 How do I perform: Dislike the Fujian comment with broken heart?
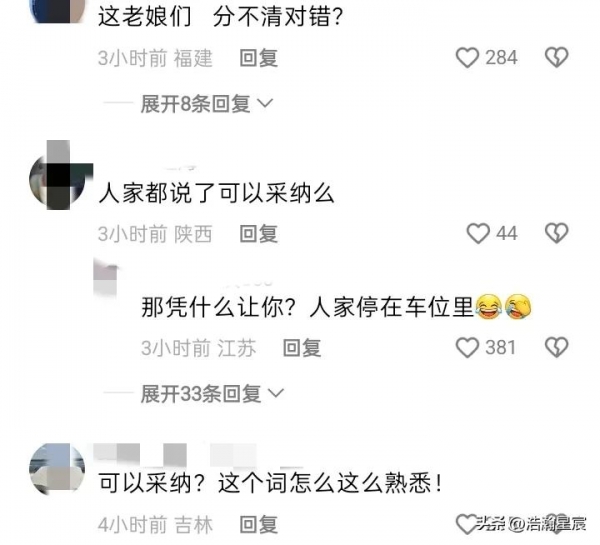pos(557,57)
